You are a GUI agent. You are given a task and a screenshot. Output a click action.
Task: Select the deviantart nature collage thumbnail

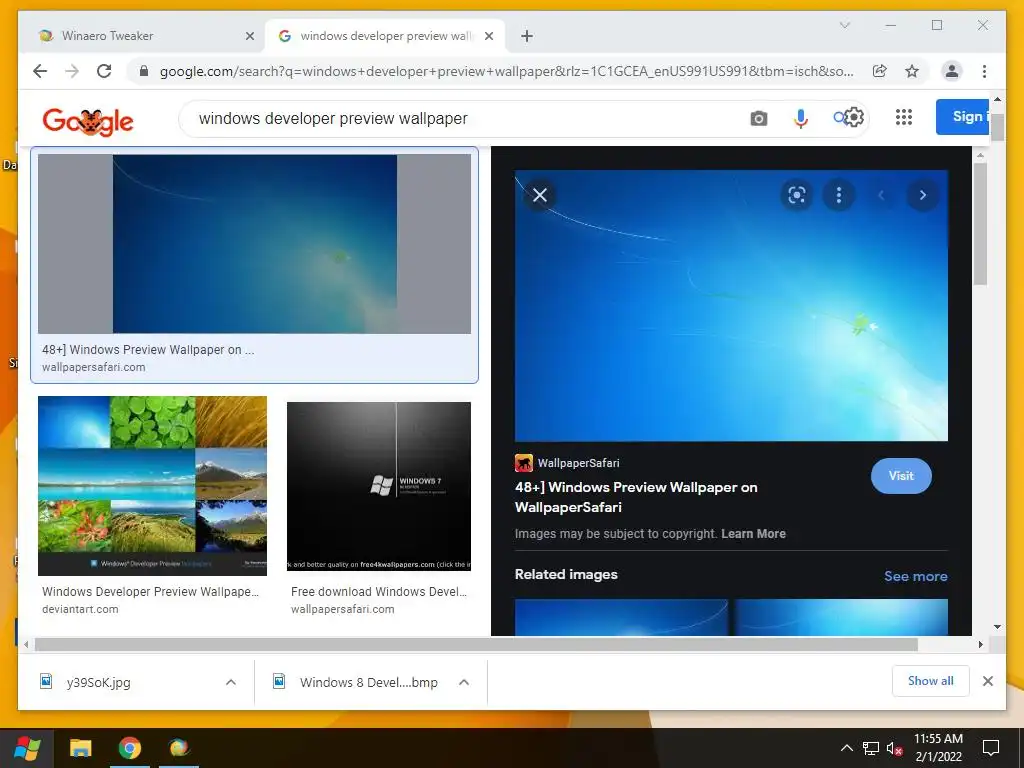point(152,485)
